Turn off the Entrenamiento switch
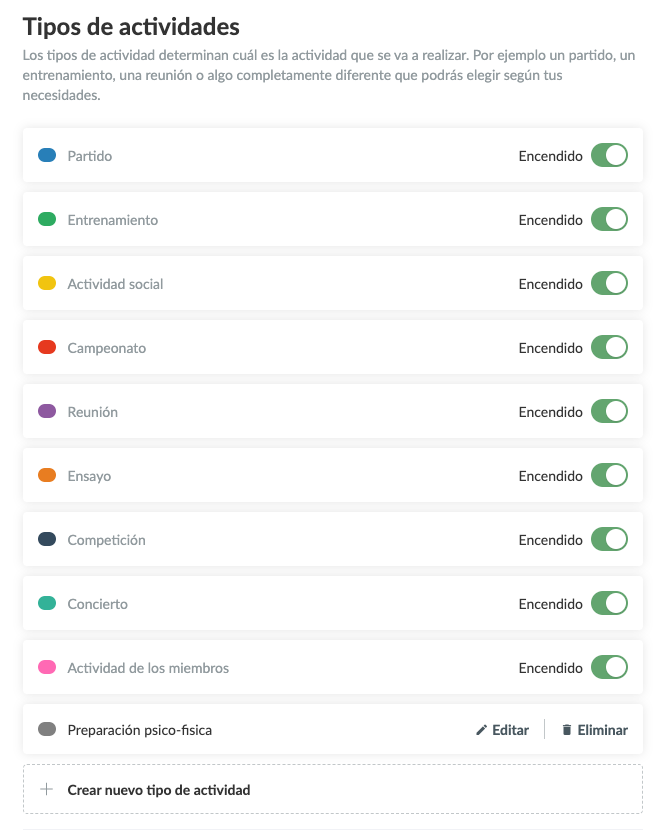The width and height of the screenshot is (666, 835). (609, 219)
